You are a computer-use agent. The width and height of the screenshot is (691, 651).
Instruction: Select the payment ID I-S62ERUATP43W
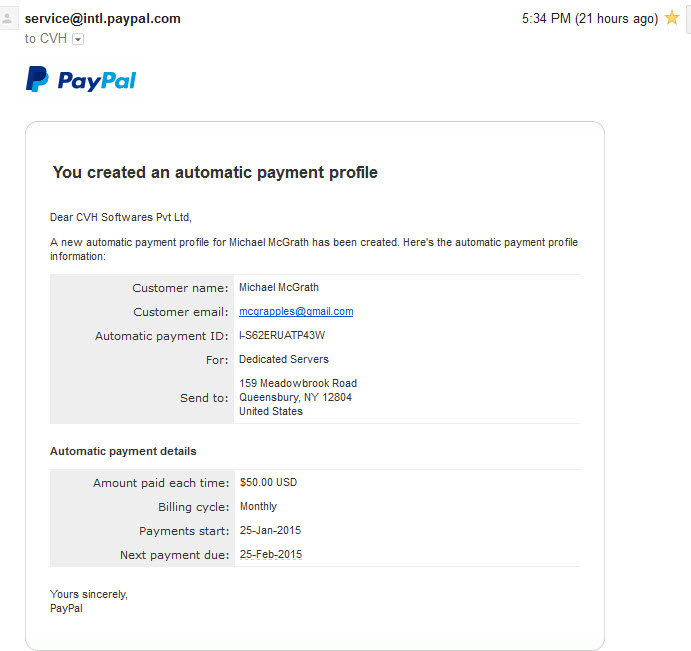(282, 335)
